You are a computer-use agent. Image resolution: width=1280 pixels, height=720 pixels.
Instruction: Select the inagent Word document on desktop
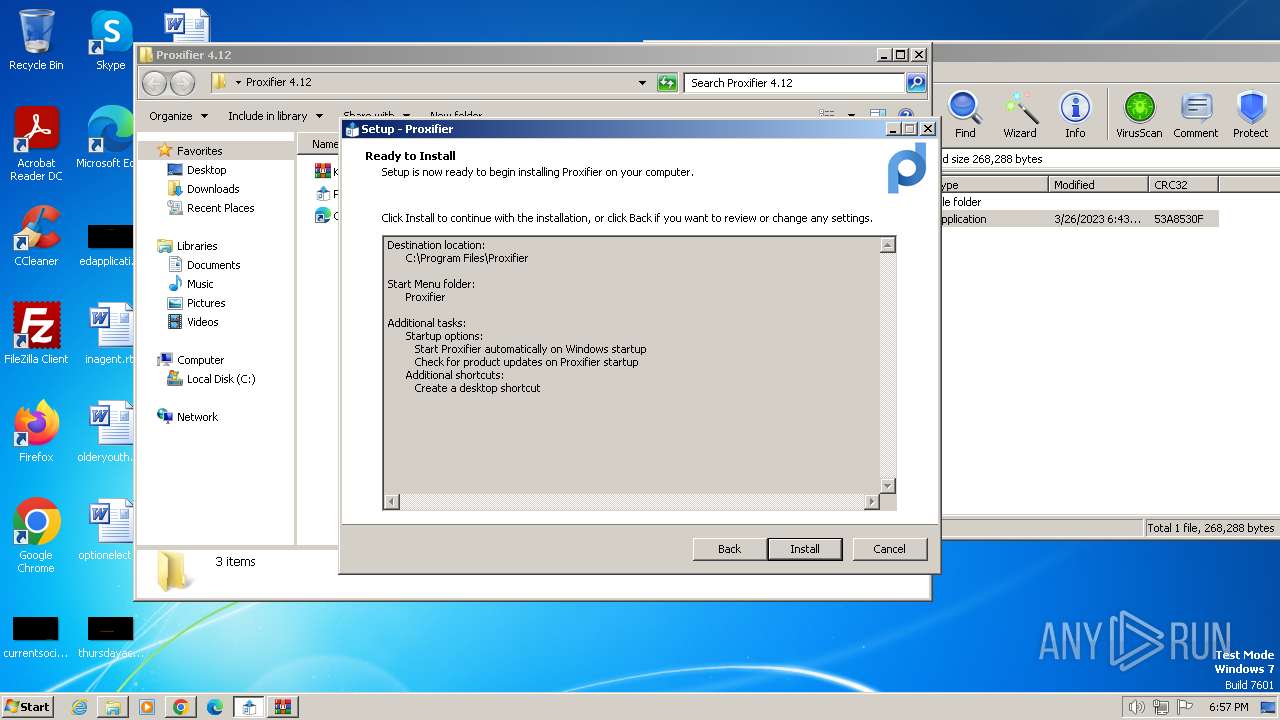point(110,334)
